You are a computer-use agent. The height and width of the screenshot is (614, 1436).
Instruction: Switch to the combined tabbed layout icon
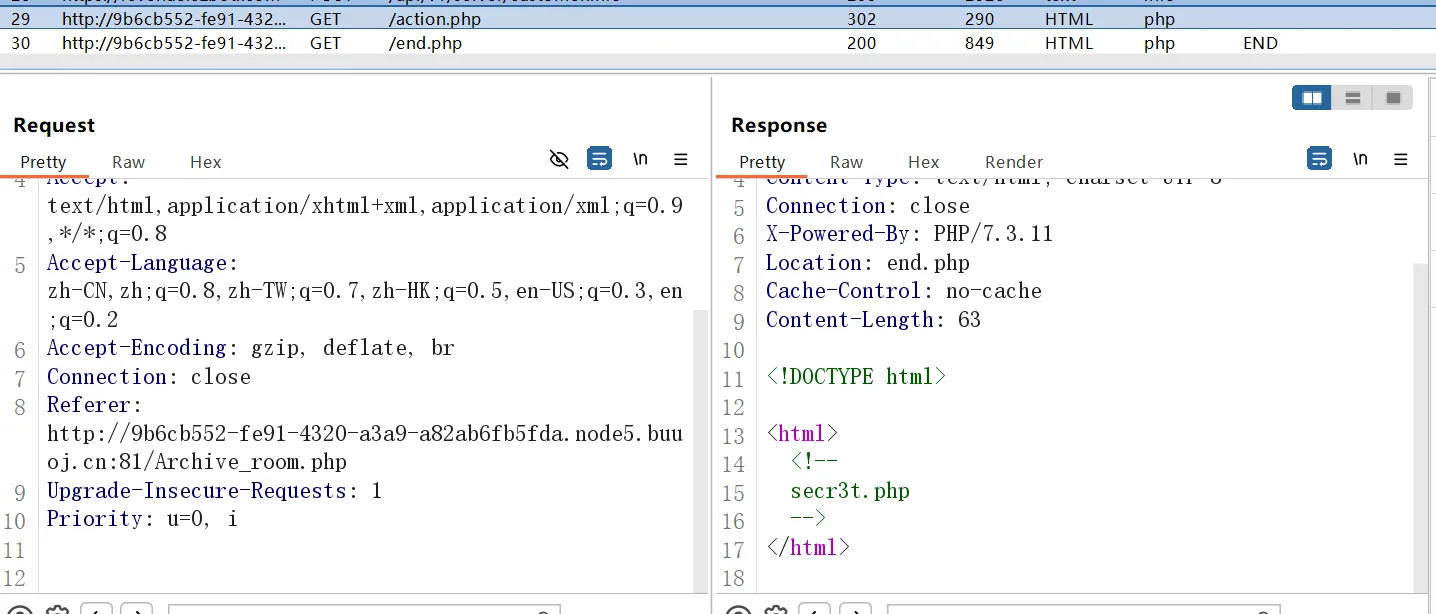(1392, 98)
